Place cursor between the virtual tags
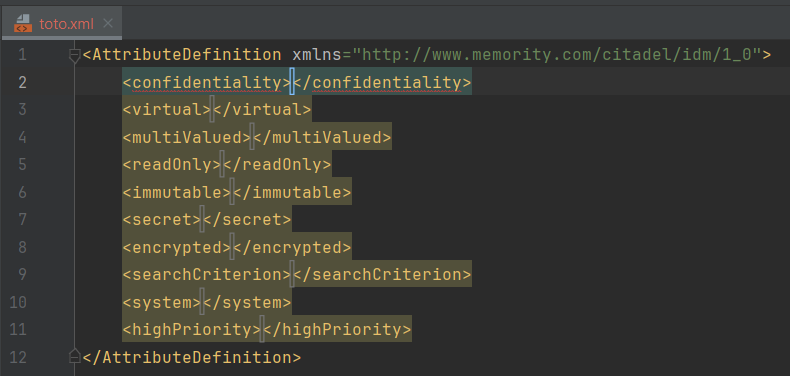Screen dimensions: 790x376 pos(212,109)
